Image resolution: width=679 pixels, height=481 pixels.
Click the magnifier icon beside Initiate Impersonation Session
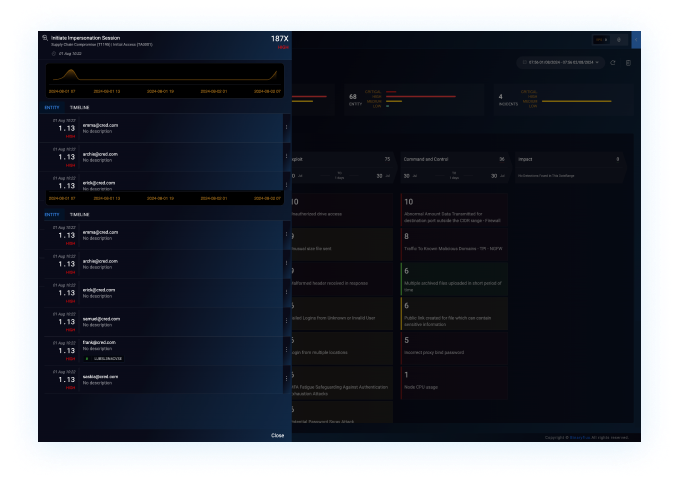pyautogui.click(x=45, y=36)
